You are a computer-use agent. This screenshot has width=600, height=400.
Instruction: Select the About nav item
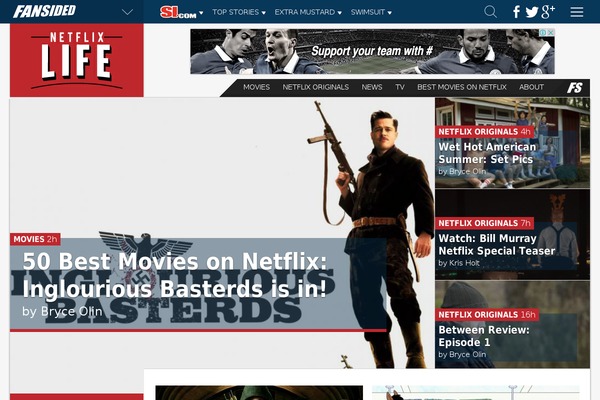tap(532, 87)
